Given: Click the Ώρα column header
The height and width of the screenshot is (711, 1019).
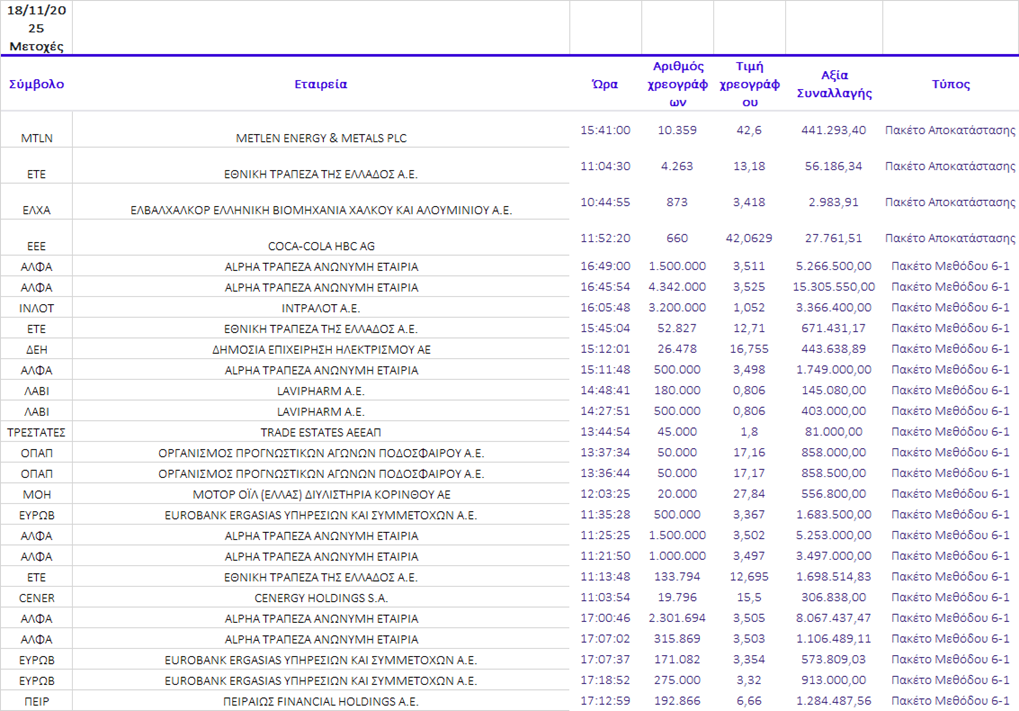Looking at the screenshot, I should [605, 84].
